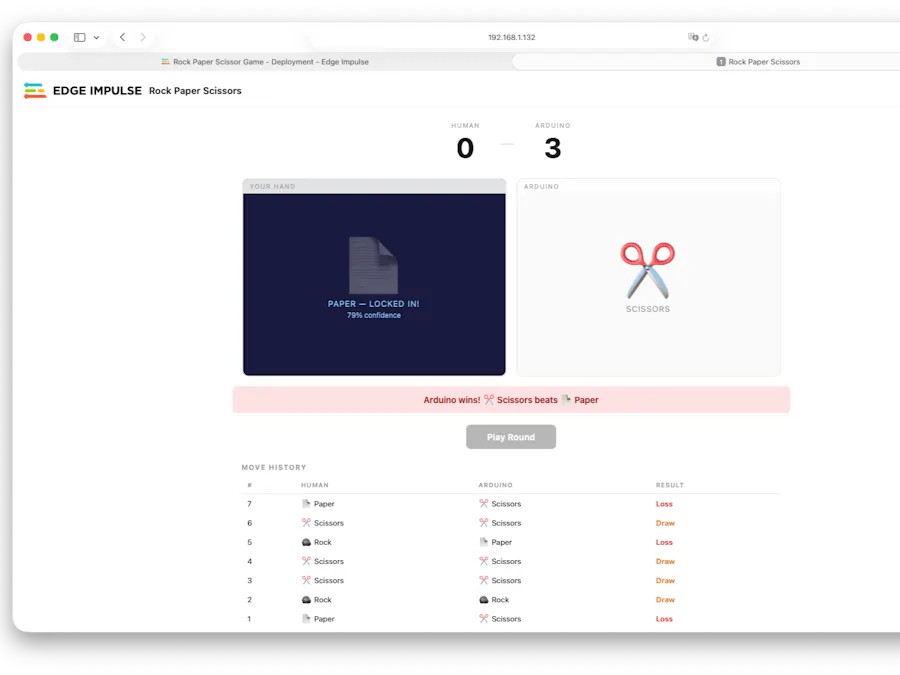Open the sidebar options dropdown chevron
This screenshot has width=900, height=675.
click(x=96, y=37)
